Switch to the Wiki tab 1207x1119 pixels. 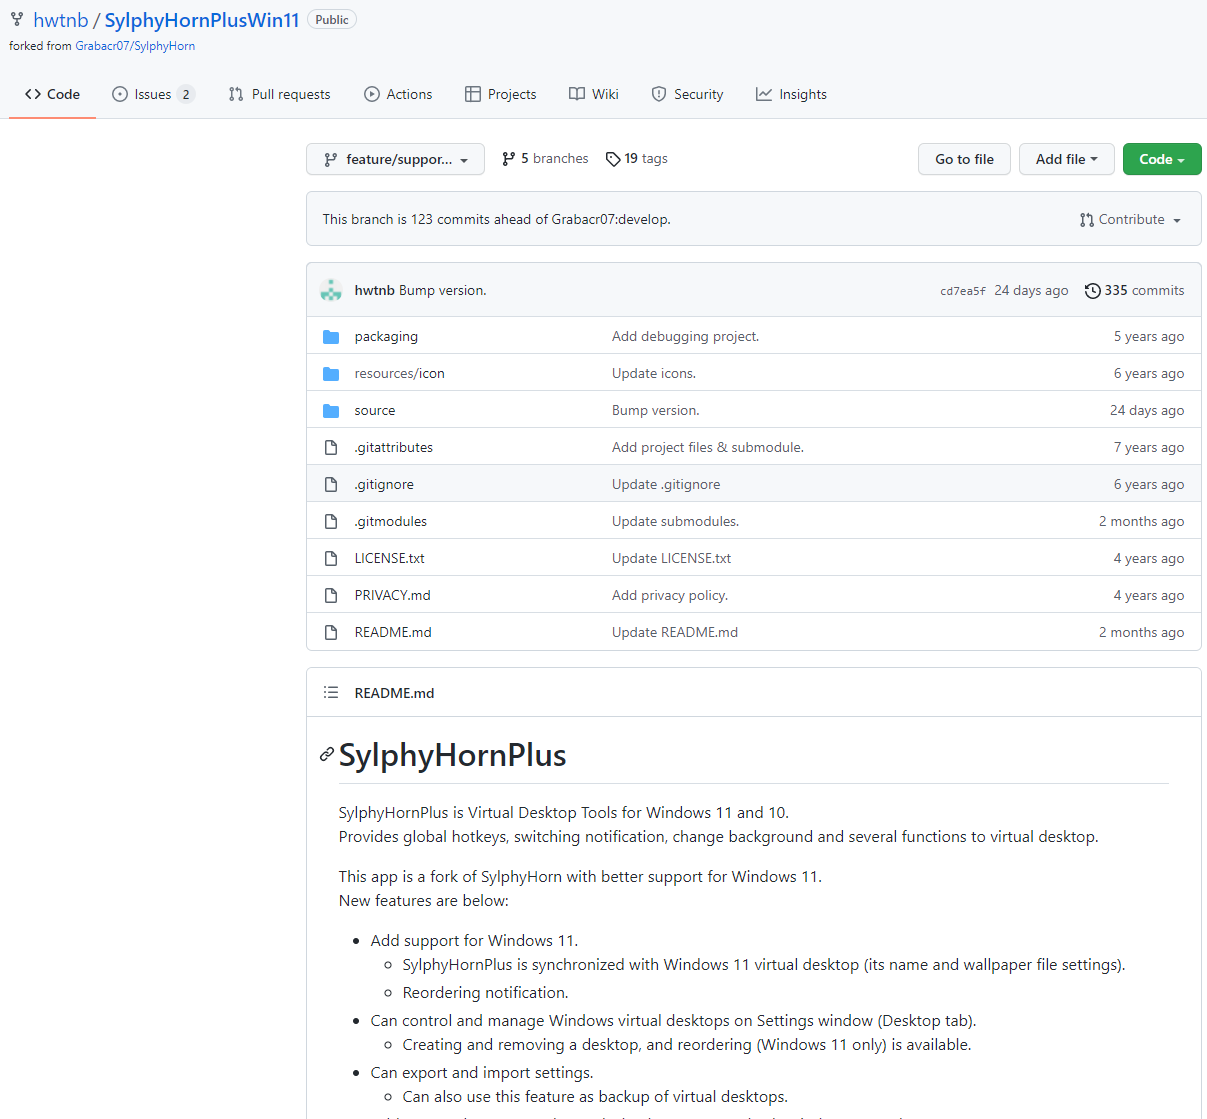[x=594, y=94]
